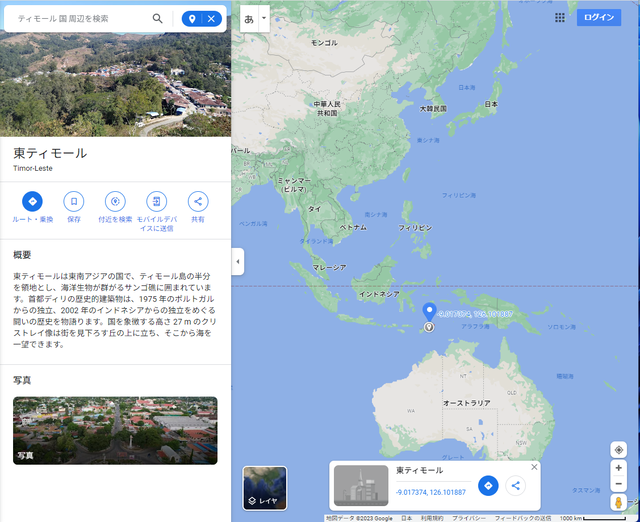The width and height of the screenshot is (640, 522).
Task: Open the Google apps grid
Action: (560, 18)
